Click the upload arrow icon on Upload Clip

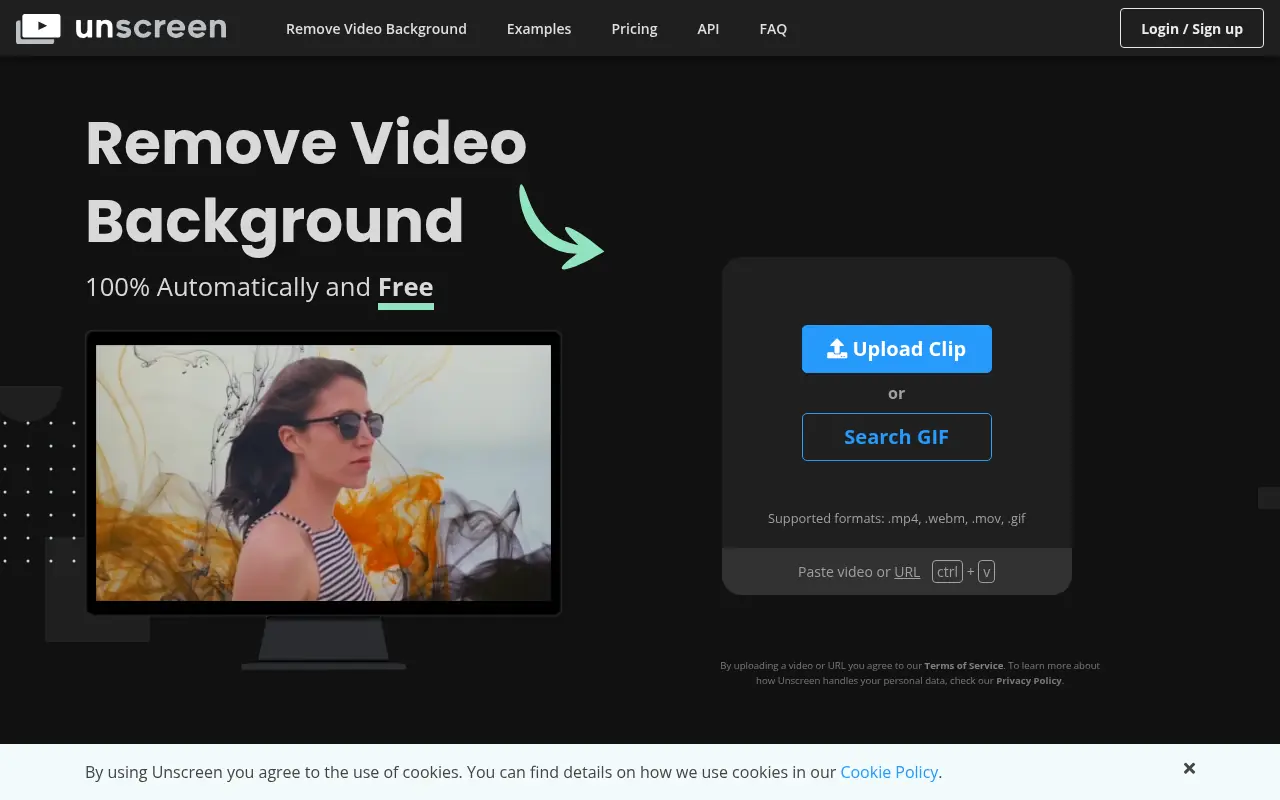point(836,348)
